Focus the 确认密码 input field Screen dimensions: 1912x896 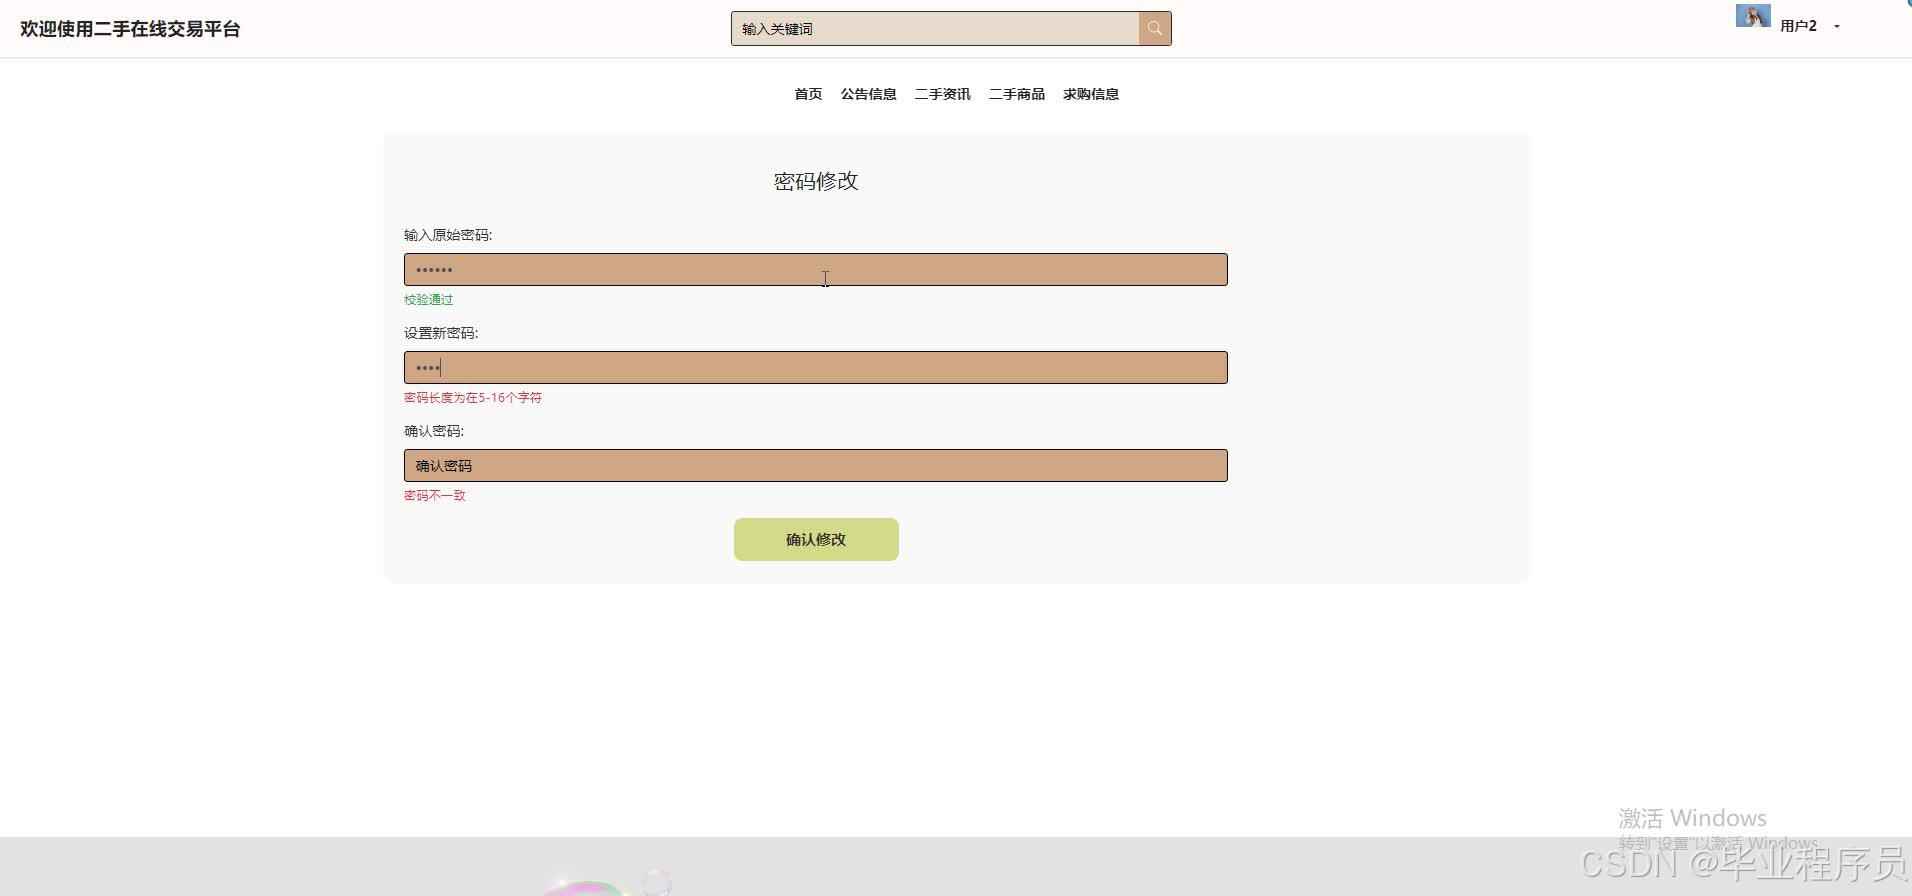pyautogui.click(x=816, y=465)
